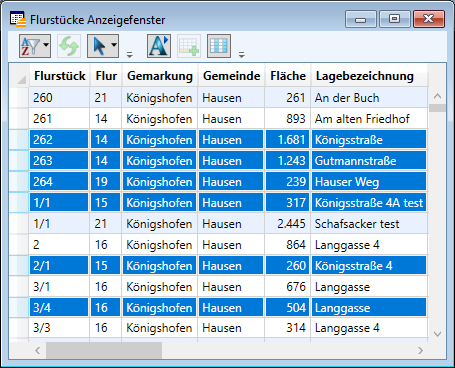Select cell Flurstück 260
The width and height of the screenshot is (455, 368).
point(59,98)
